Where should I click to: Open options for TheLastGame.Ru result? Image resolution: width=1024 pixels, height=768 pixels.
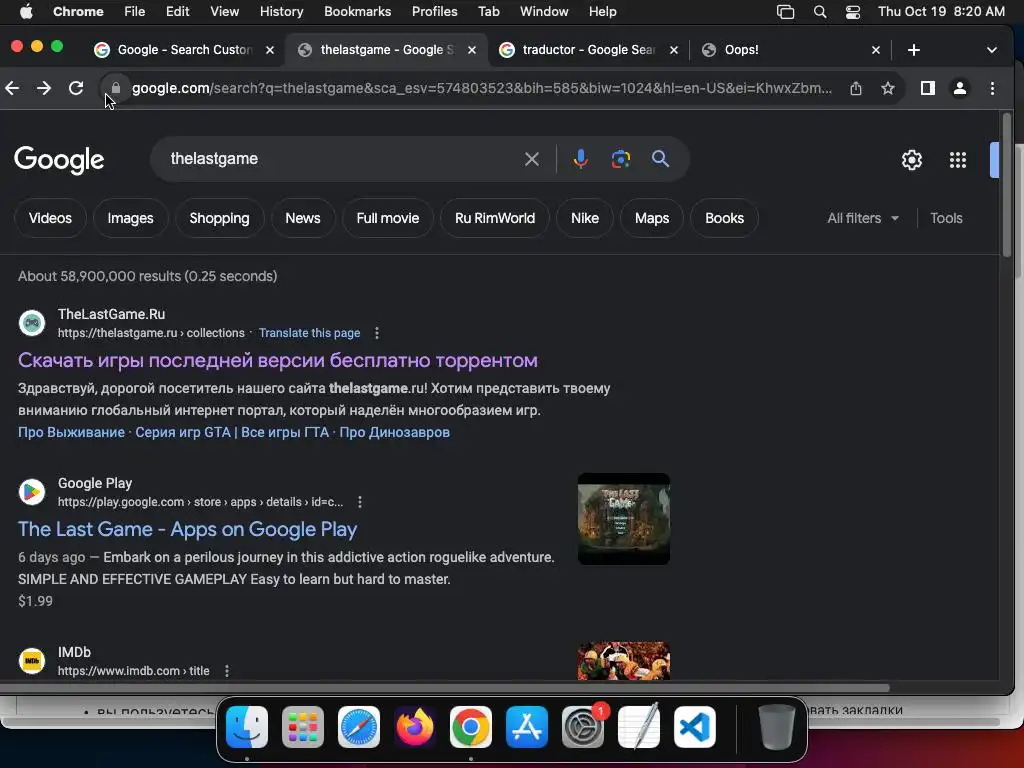[377, 333]
